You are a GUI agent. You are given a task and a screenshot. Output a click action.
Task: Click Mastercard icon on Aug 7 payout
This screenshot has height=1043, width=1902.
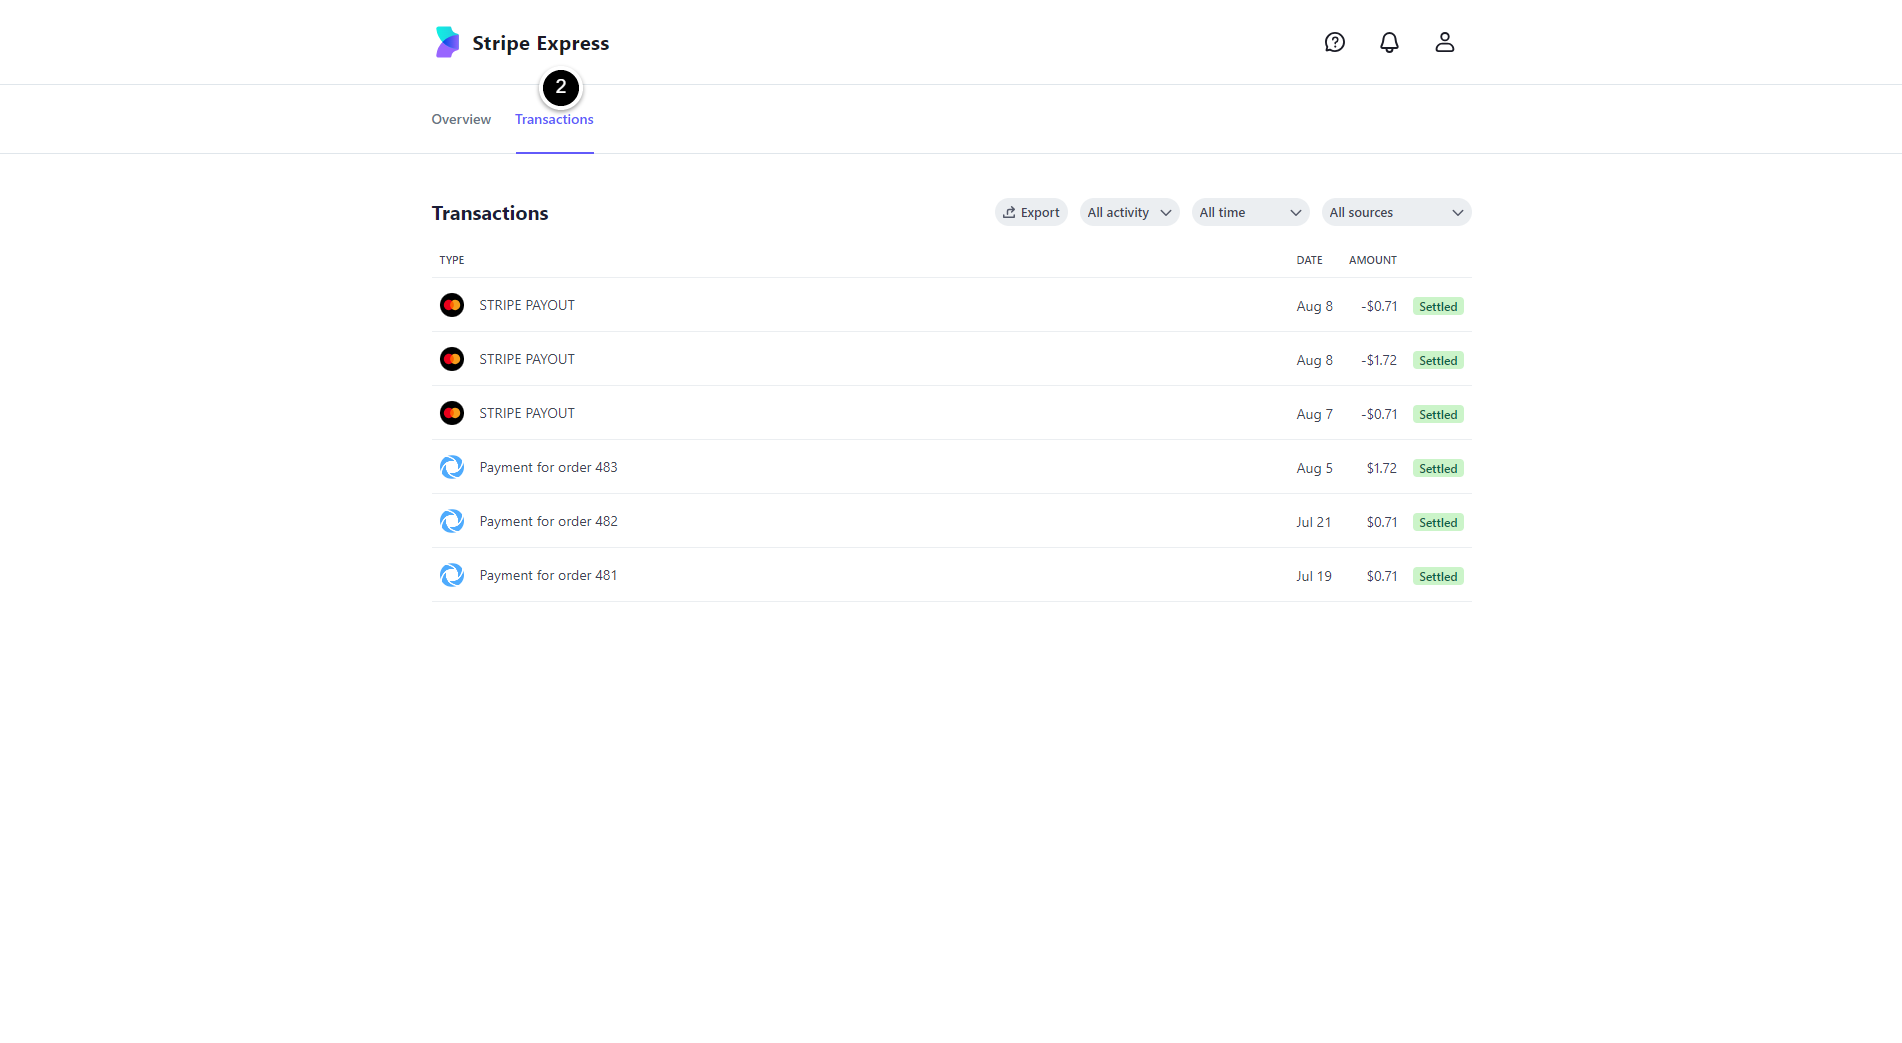click(452, 413)
